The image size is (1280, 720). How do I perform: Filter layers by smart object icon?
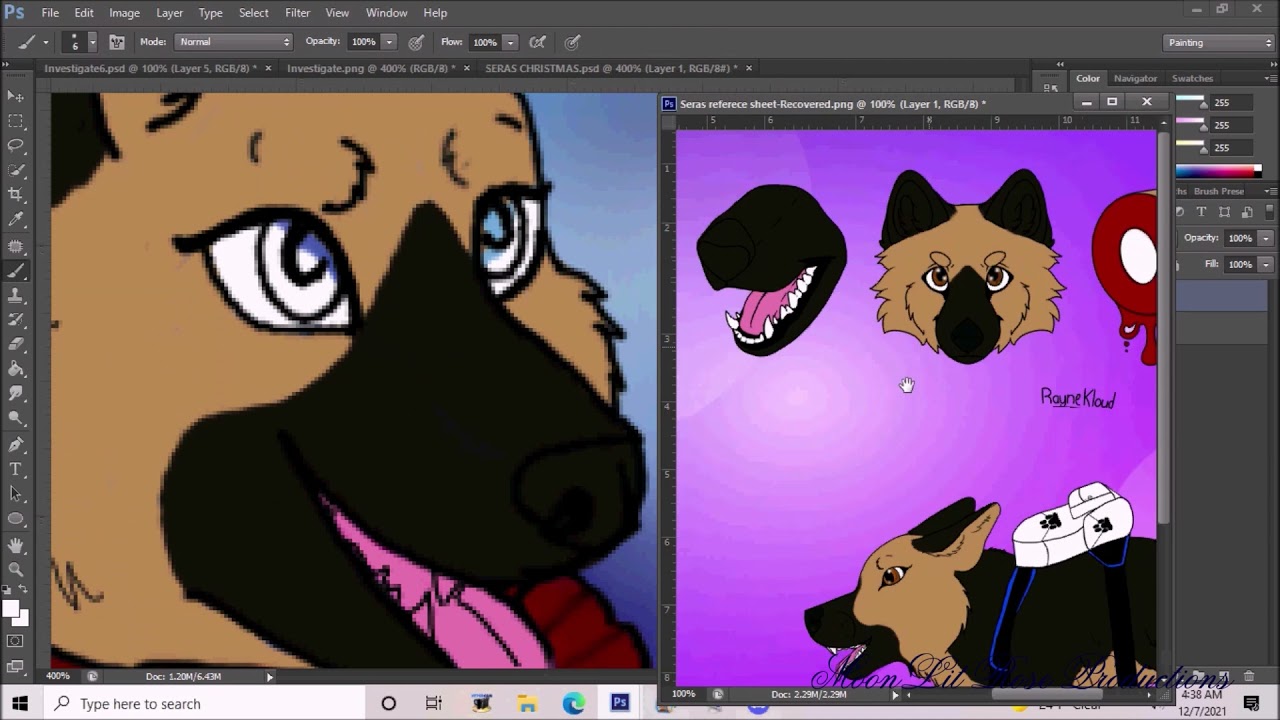point(1246,212)
